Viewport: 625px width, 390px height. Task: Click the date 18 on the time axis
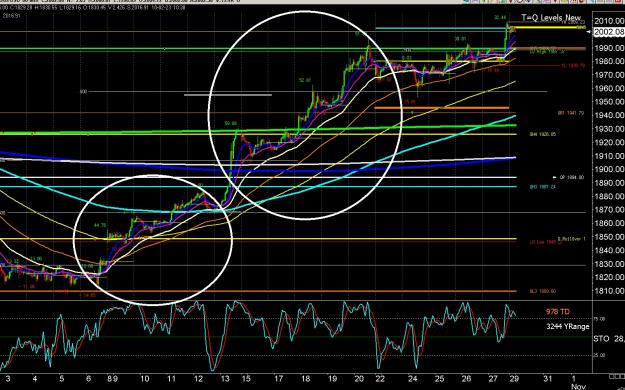point(306,379)
